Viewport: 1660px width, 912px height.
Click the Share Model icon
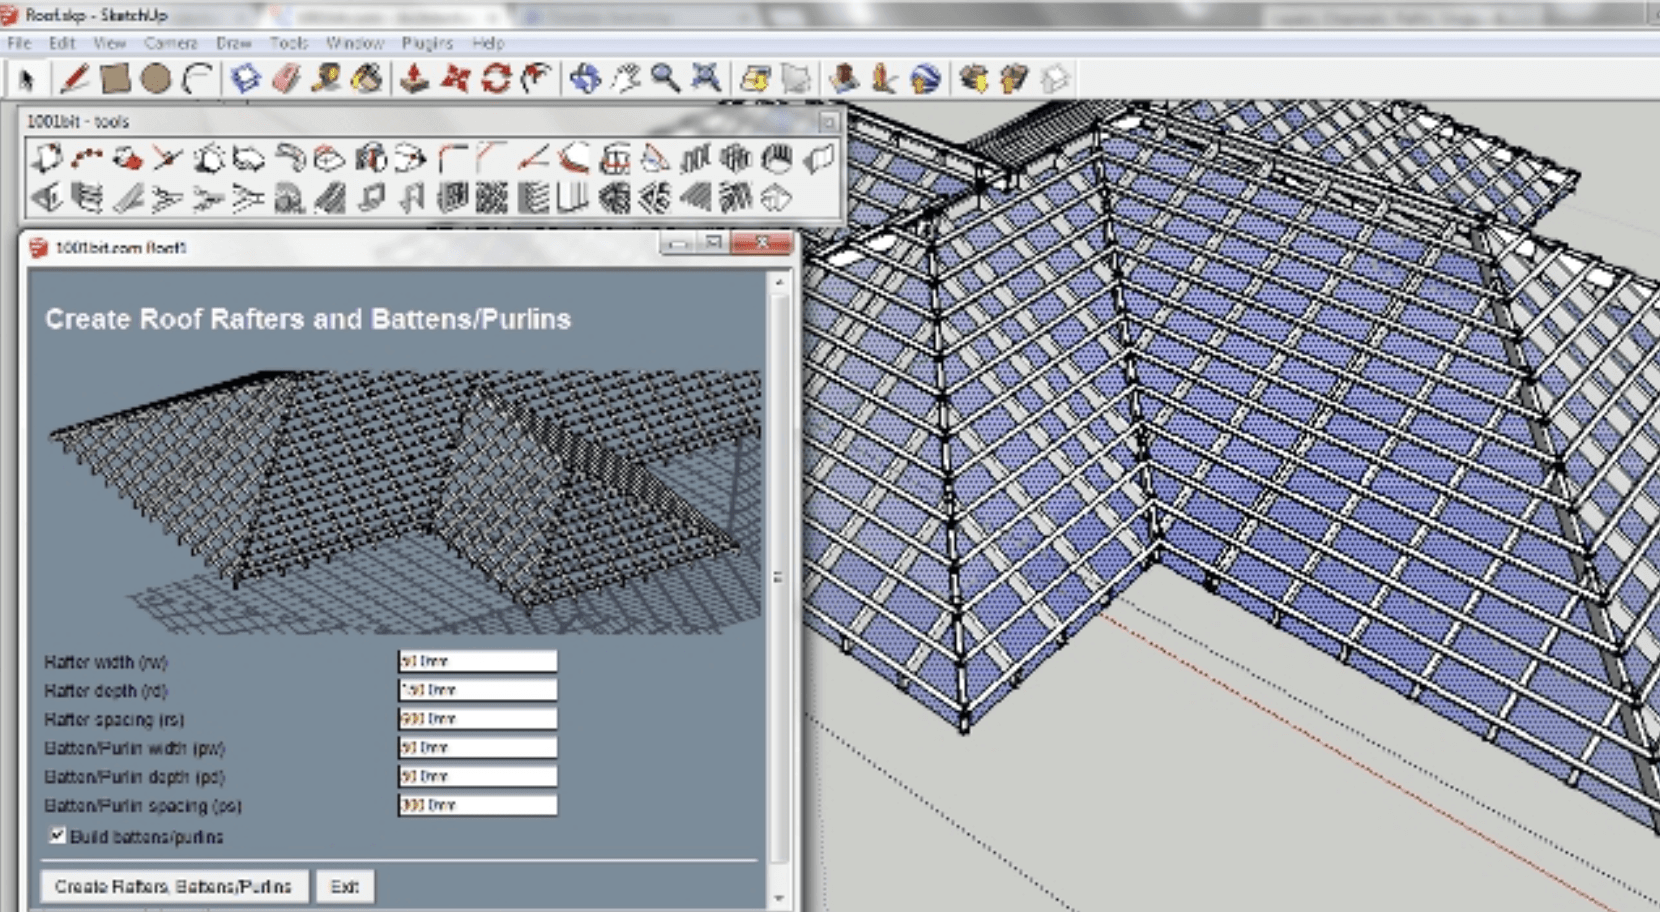click(1013, 78)
